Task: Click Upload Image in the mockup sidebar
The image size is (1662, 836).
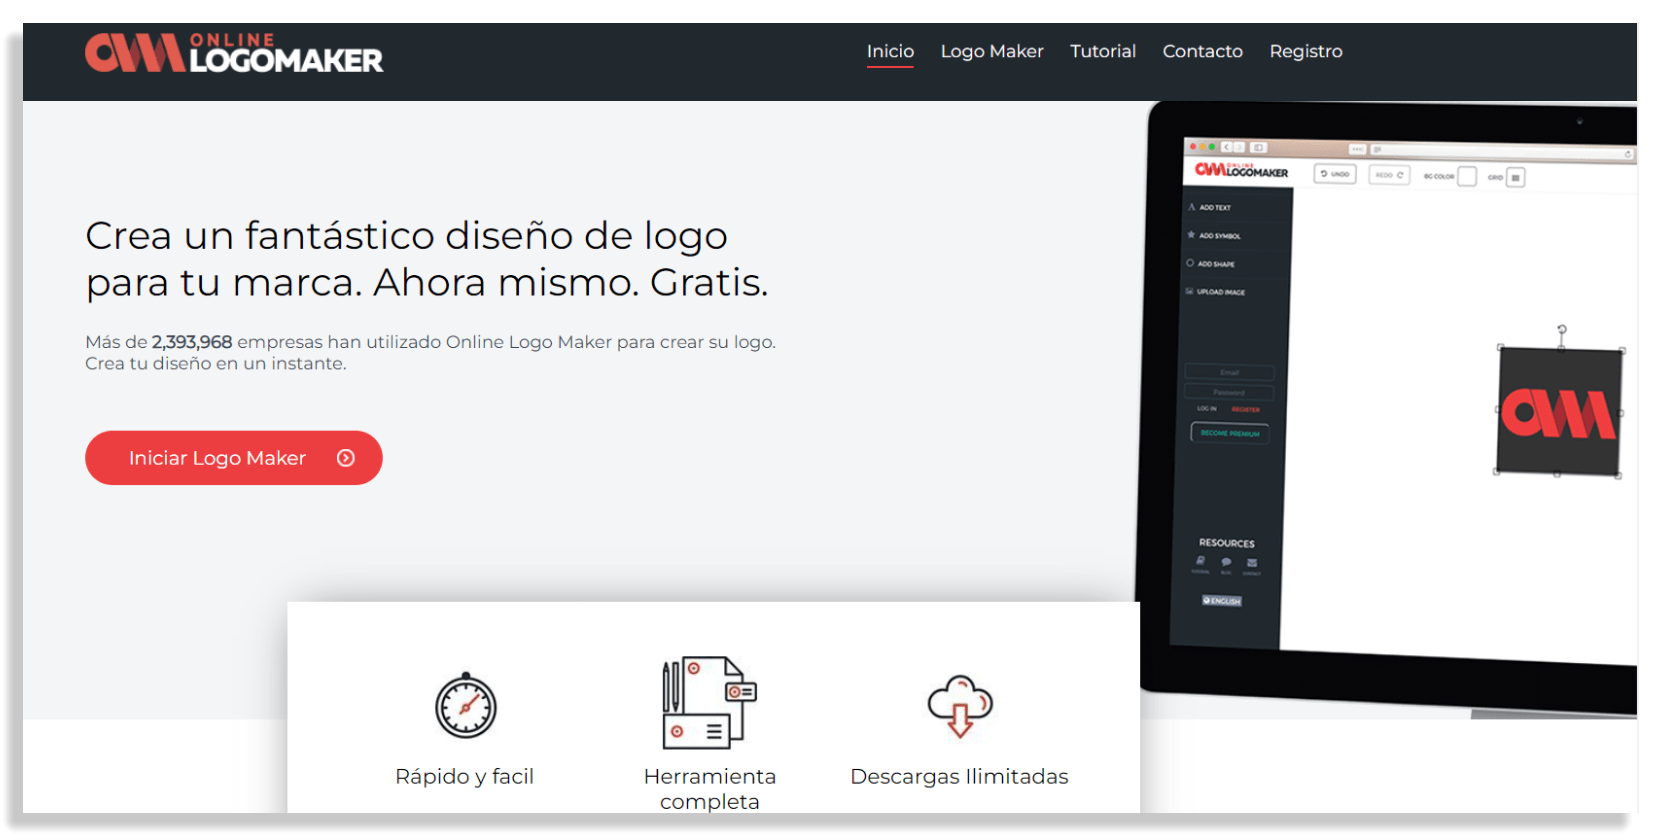Action: tap(1216, 292)
